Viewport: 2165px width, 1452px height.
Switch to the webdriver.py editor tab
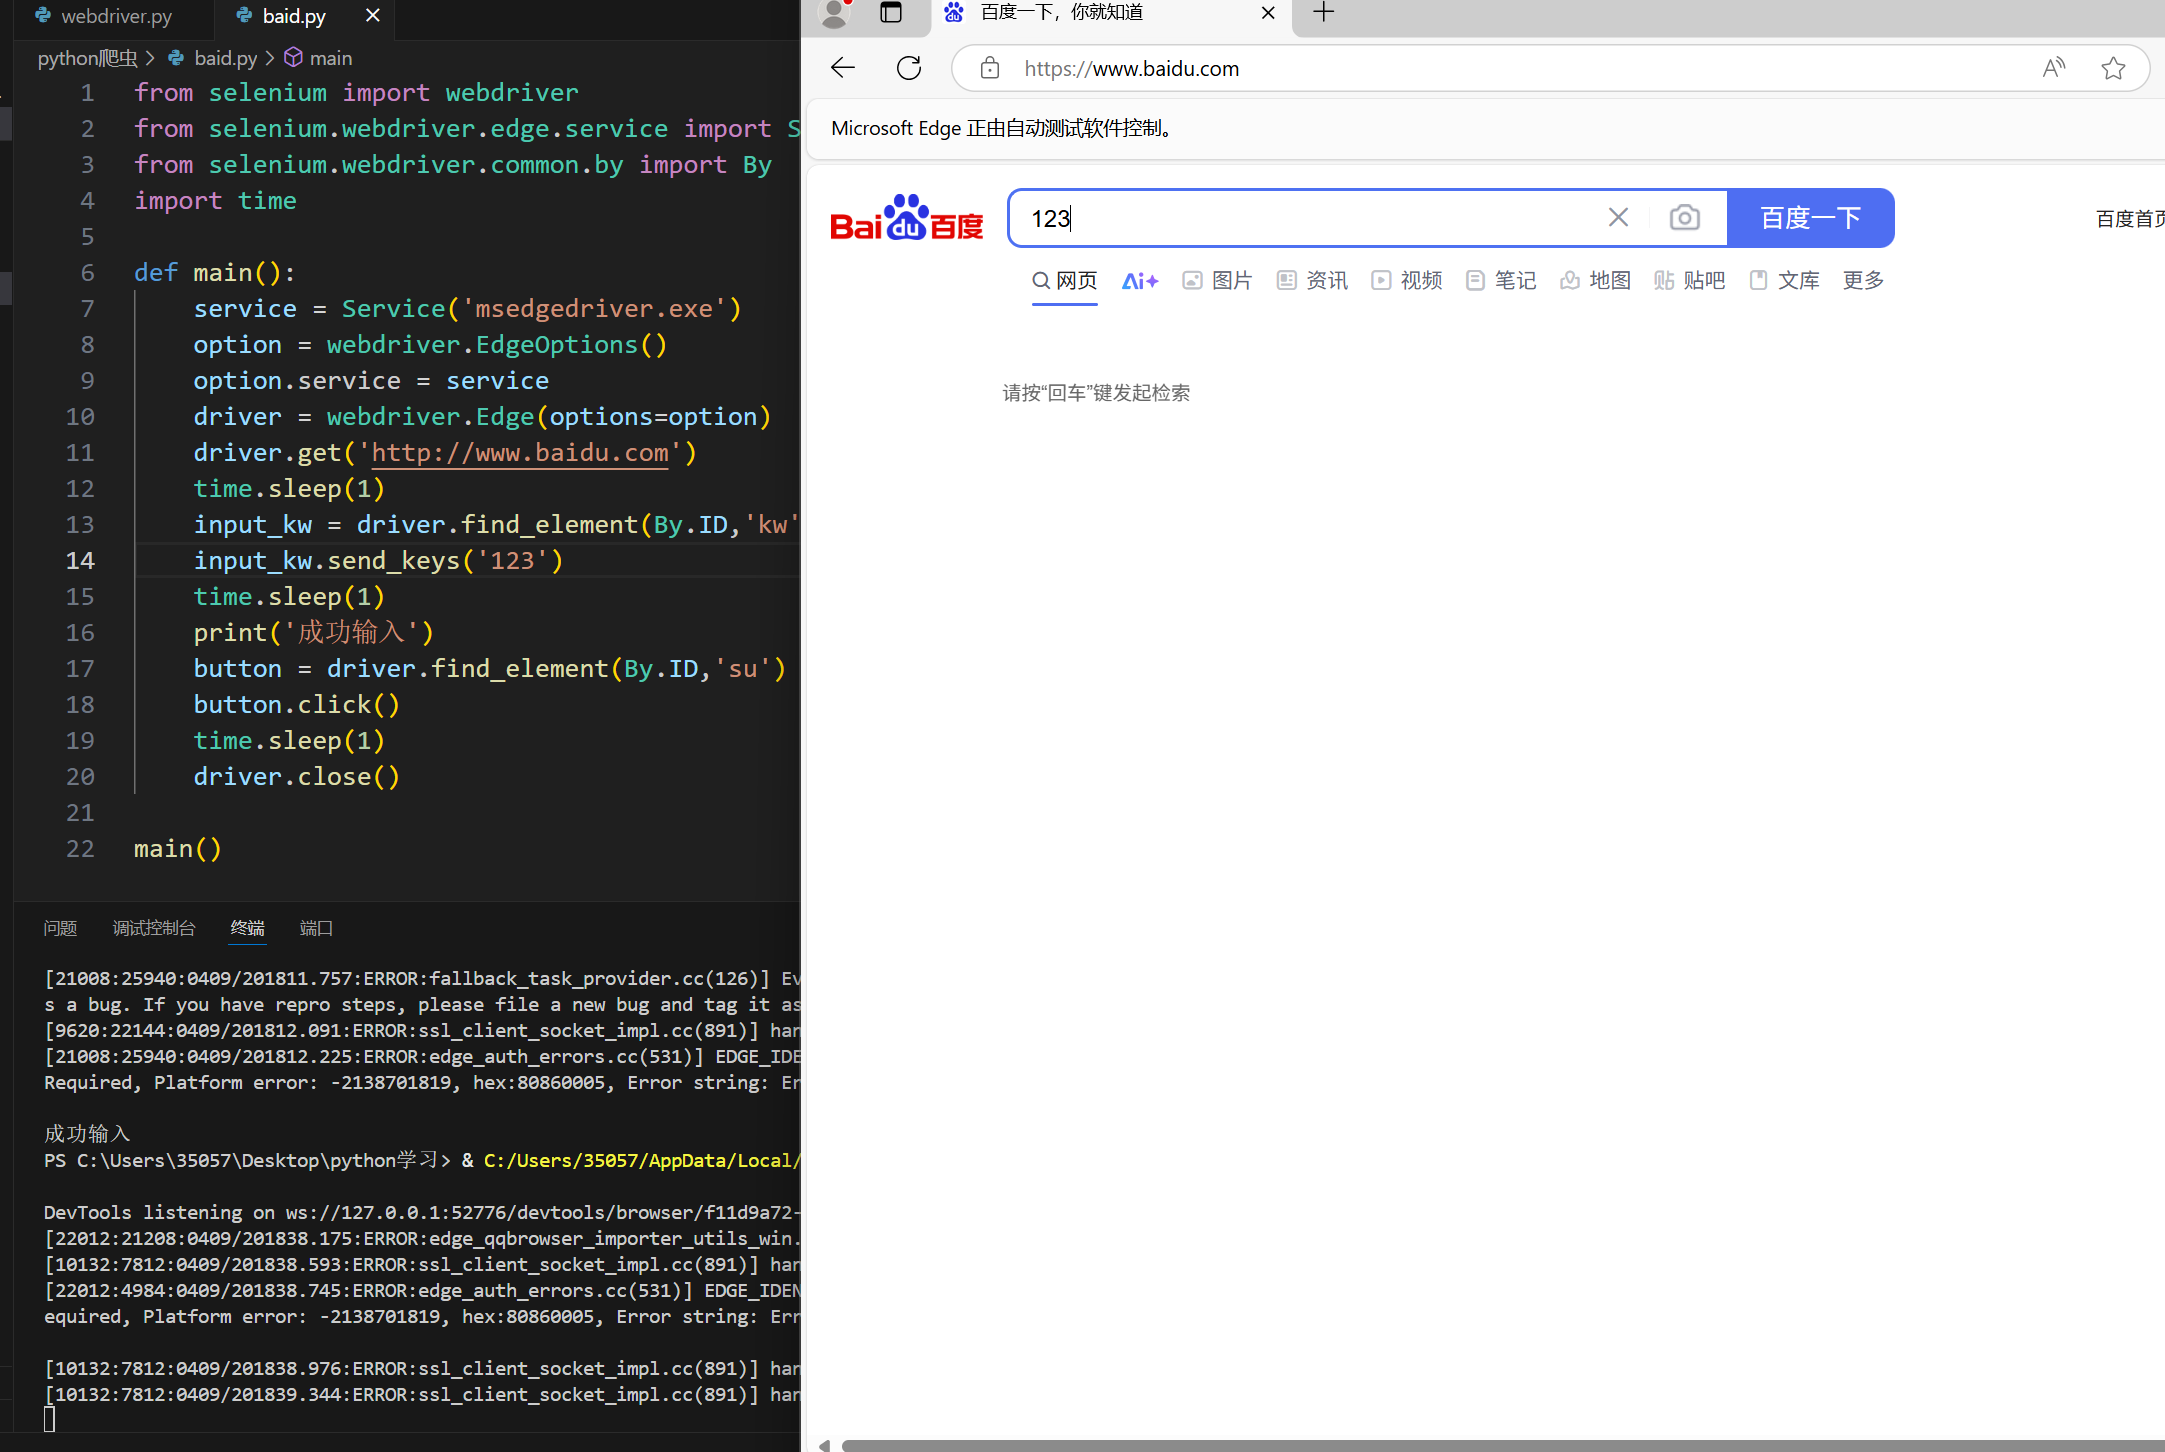pyautogui.click(x=116, y=16)
